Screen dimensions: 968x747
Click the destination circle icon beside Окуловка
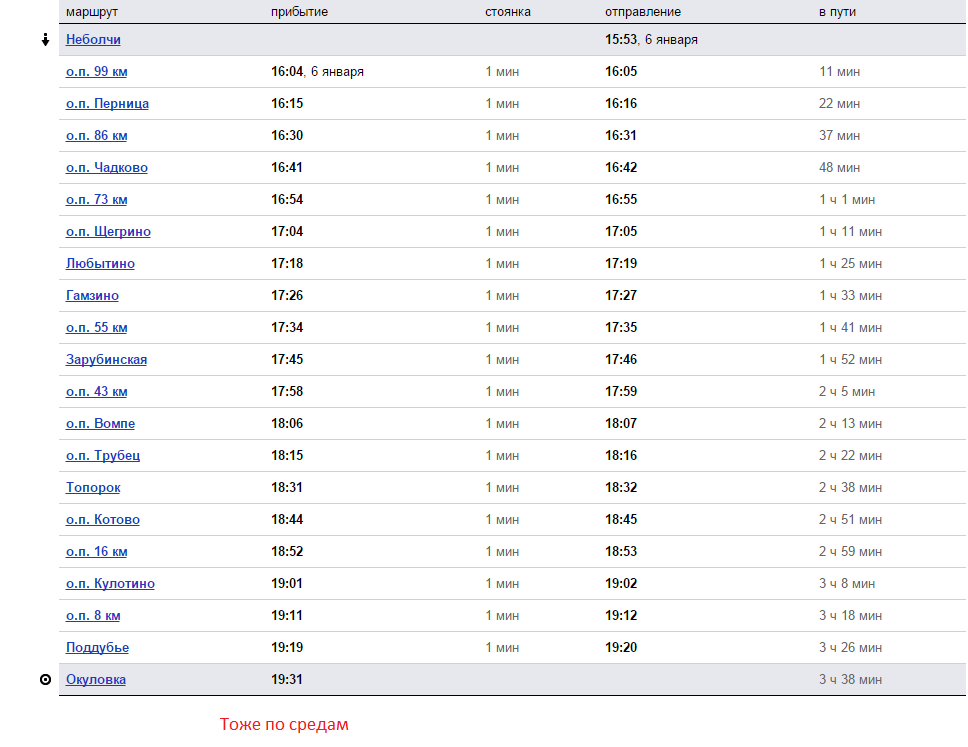point(45,680)
